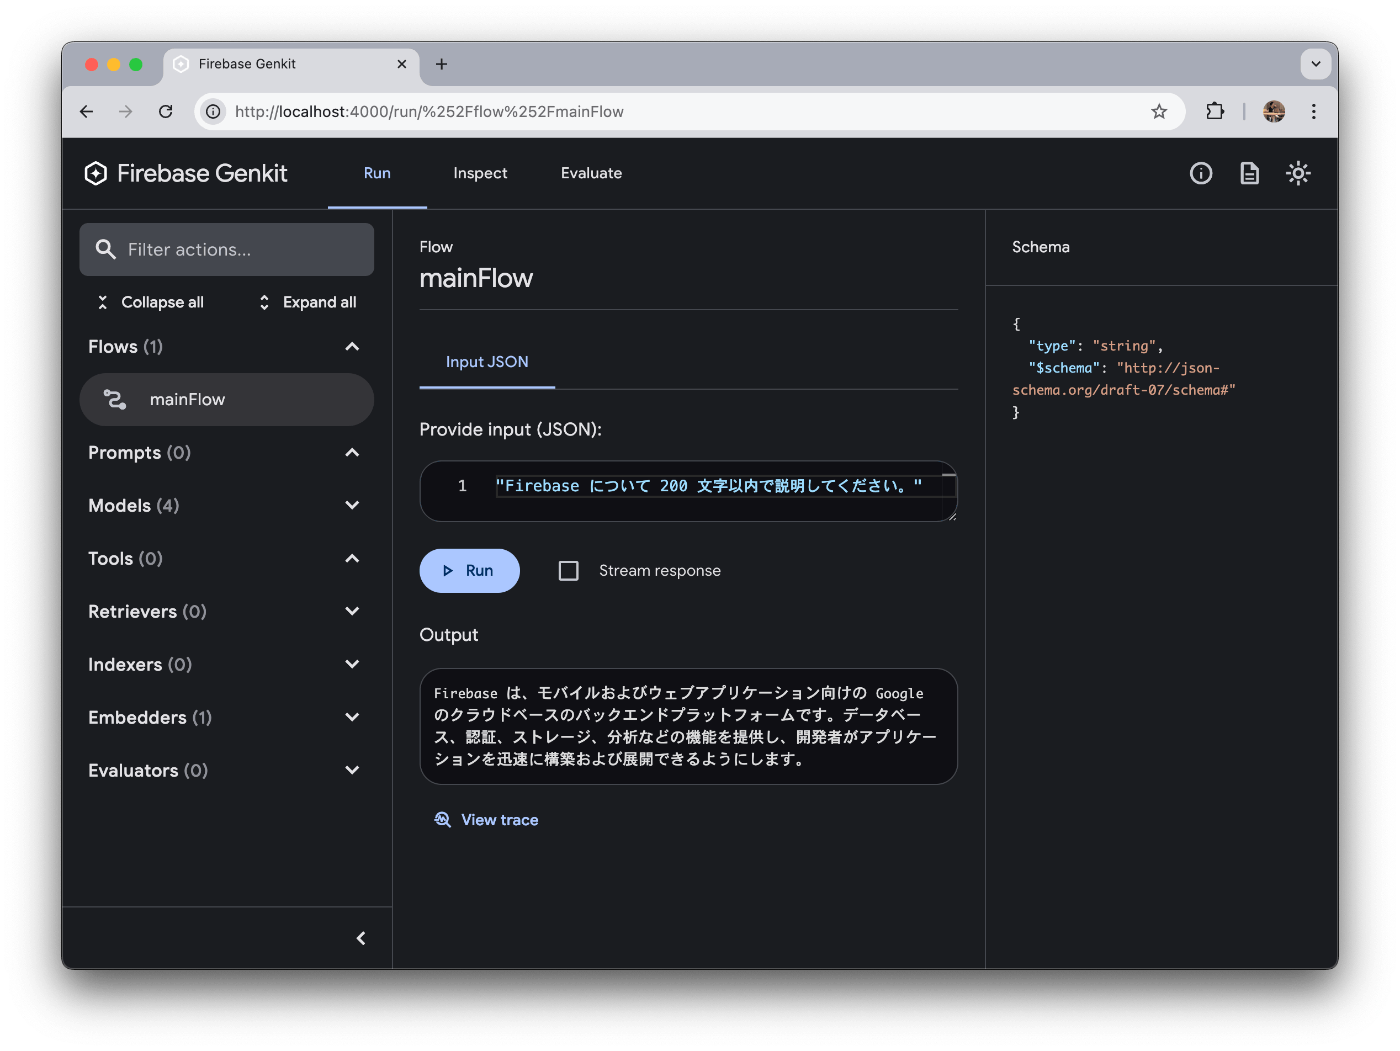This screenshot has height=1051, width=1400.
Task: Switch to the Evaluate tab
Action: (x=591, y=173)
